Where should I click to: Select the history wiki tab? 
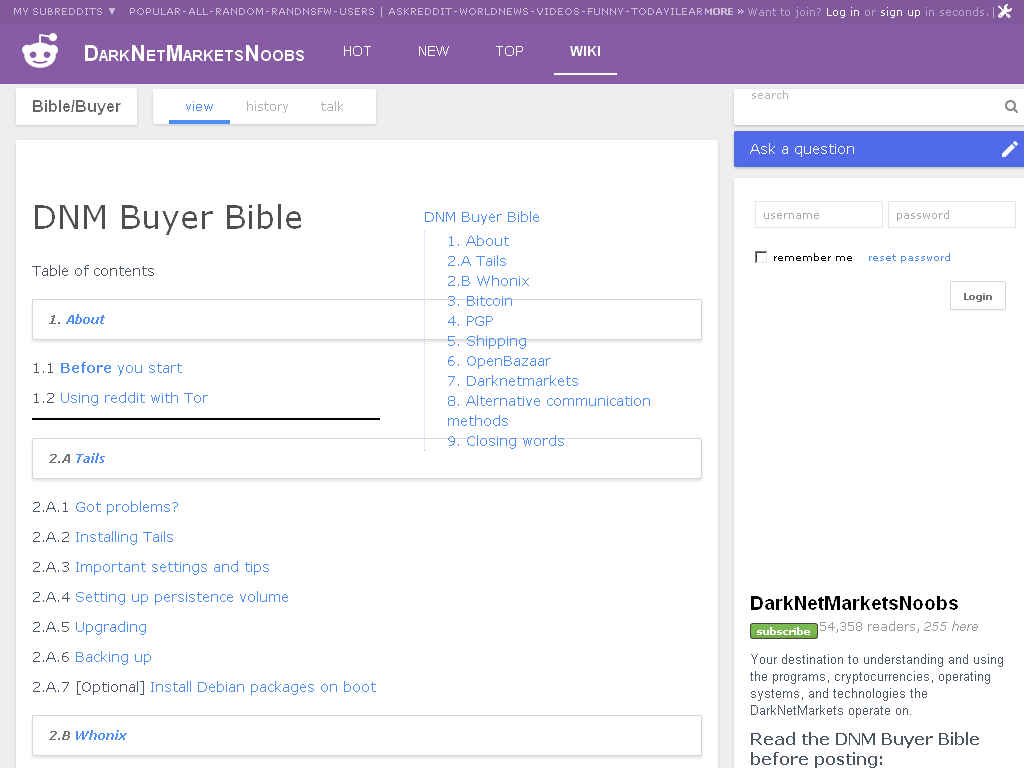pyautogui.click(x=267, y=106)
